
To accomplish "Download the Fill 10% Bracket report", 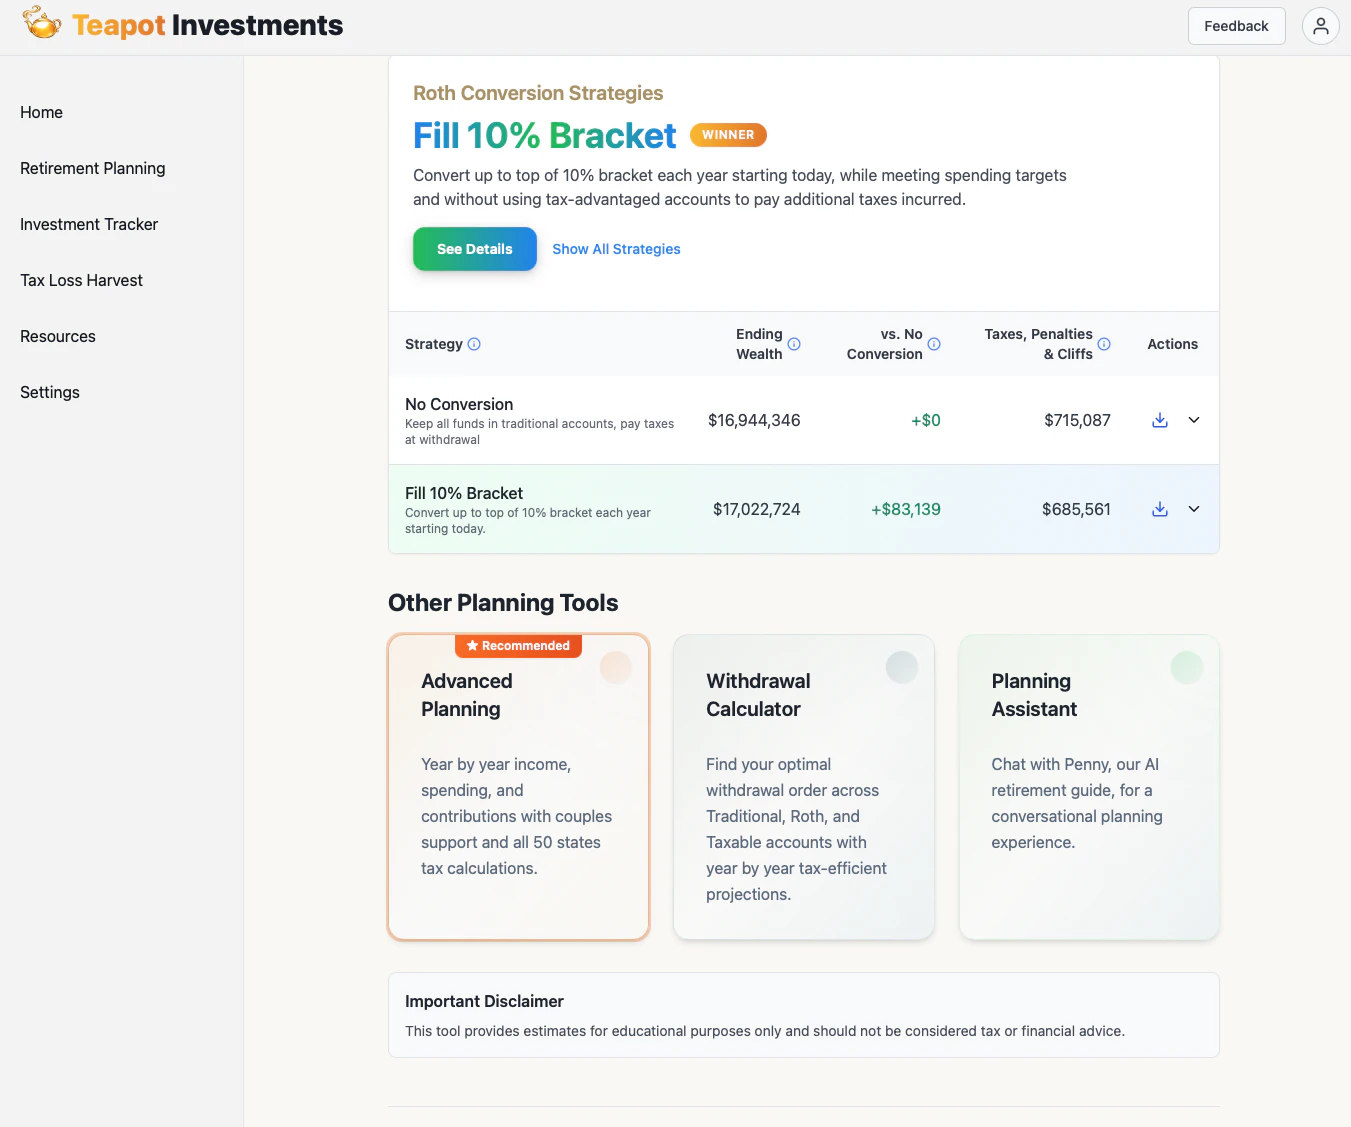I will pos(1160,509).
